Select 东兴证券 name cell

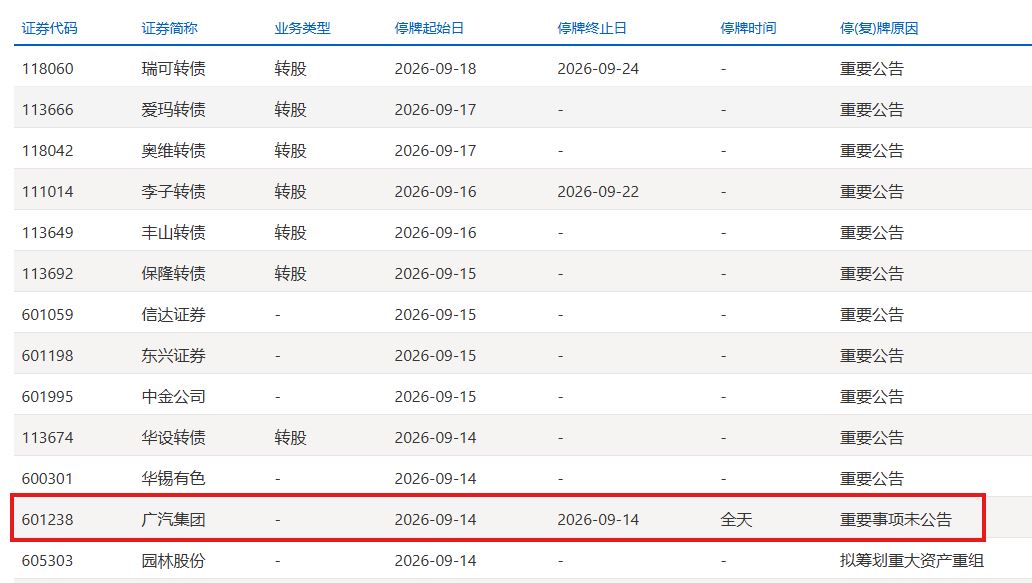173,355
